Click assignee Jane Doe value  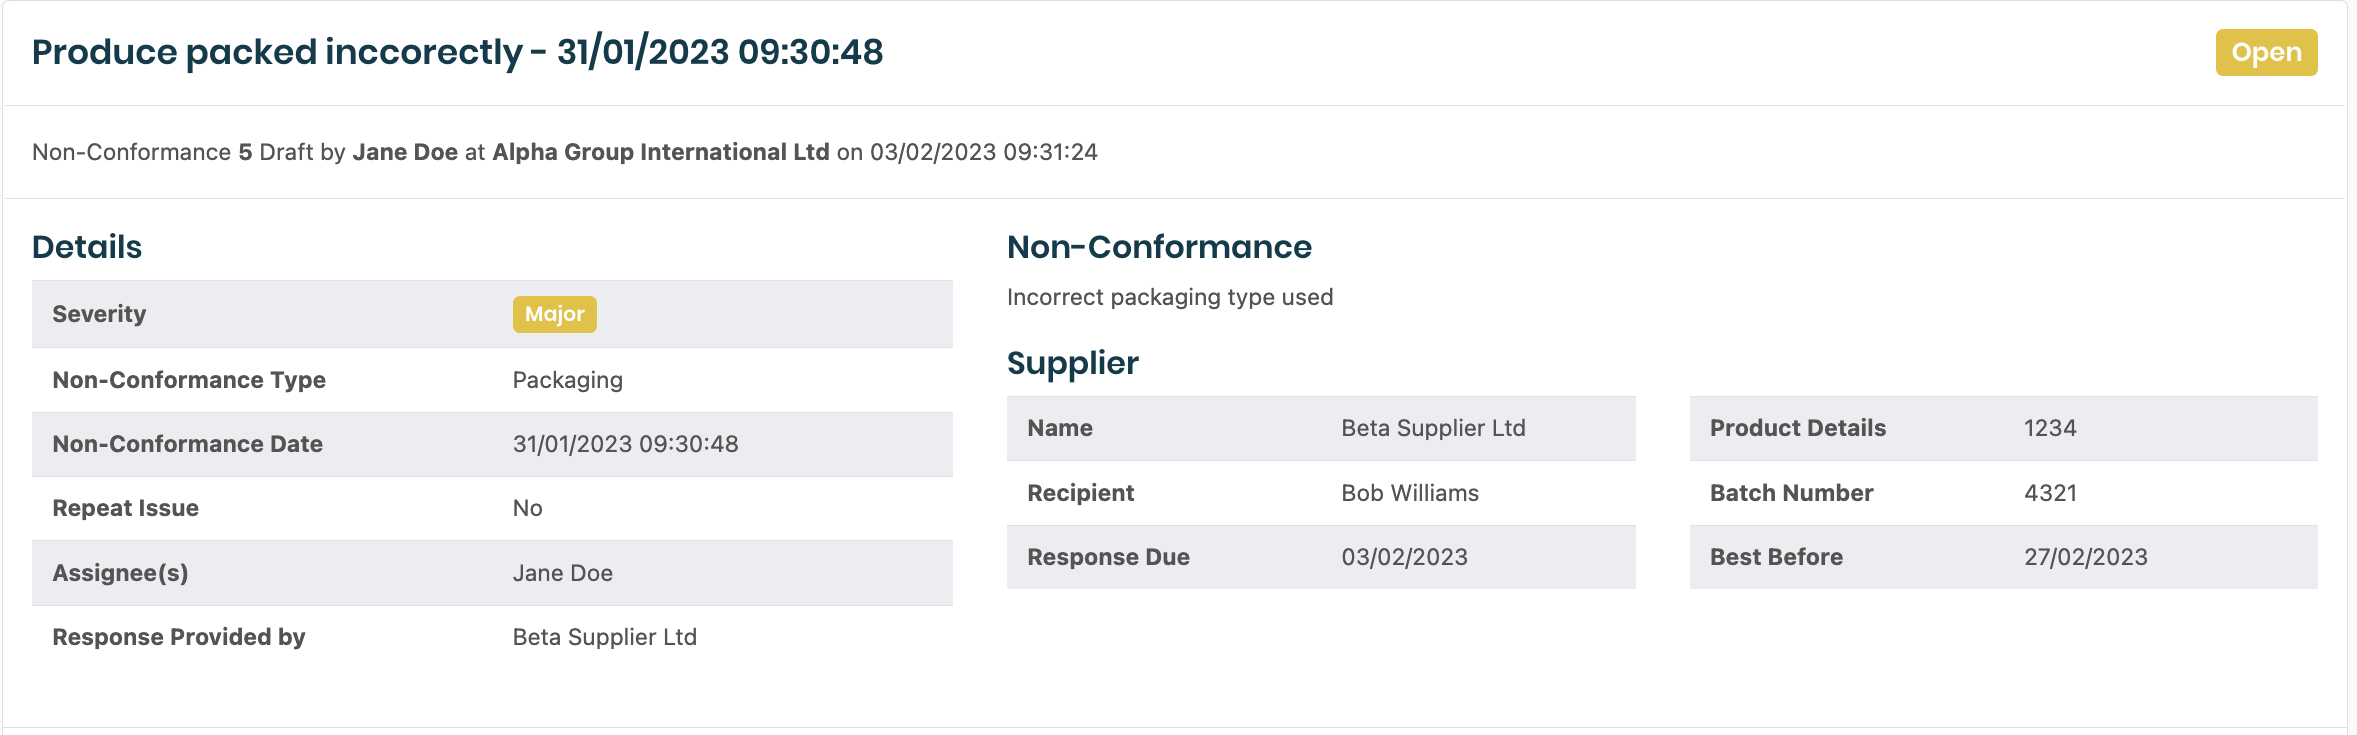[x=562, y=573]
